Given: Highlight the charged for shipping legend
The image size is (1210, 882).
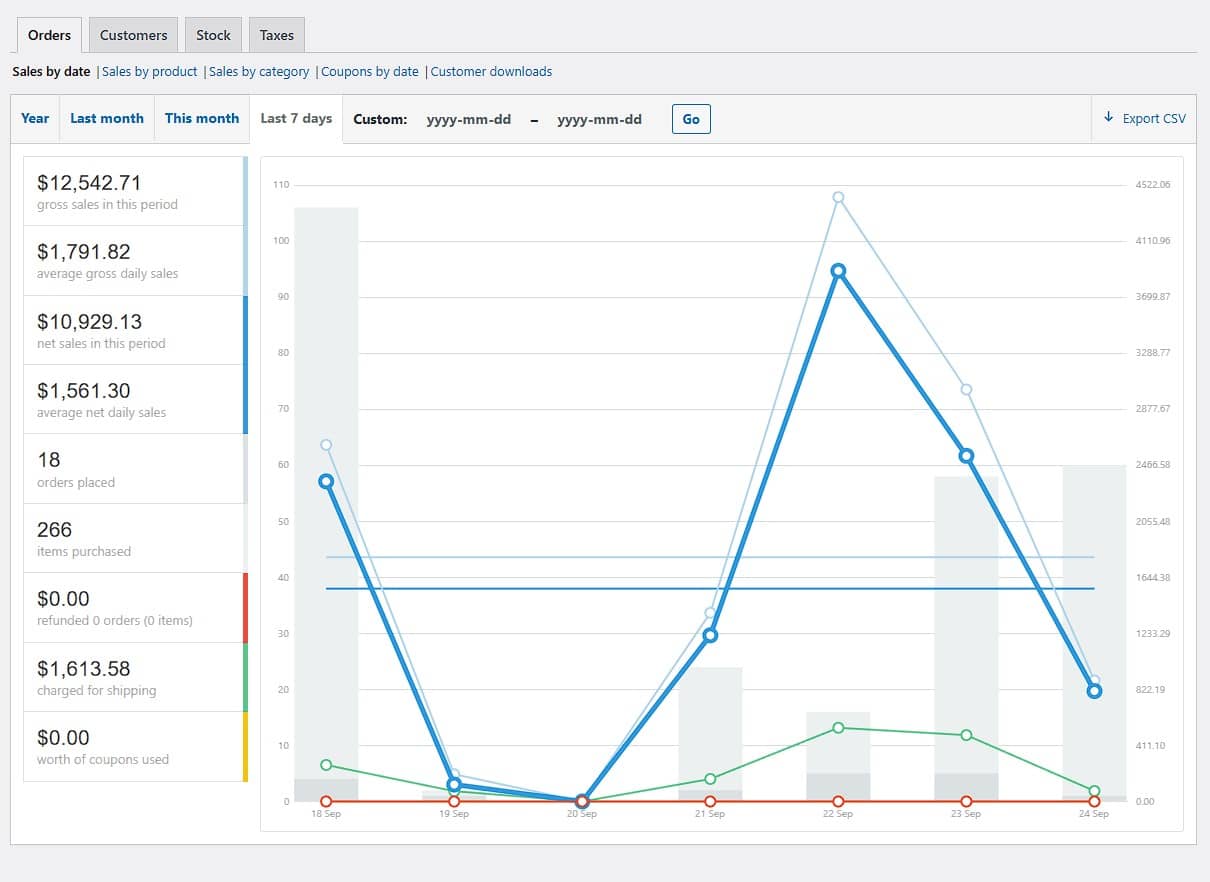Looking at the screenshot, I should pyautogui.click(x=134, y=677).
